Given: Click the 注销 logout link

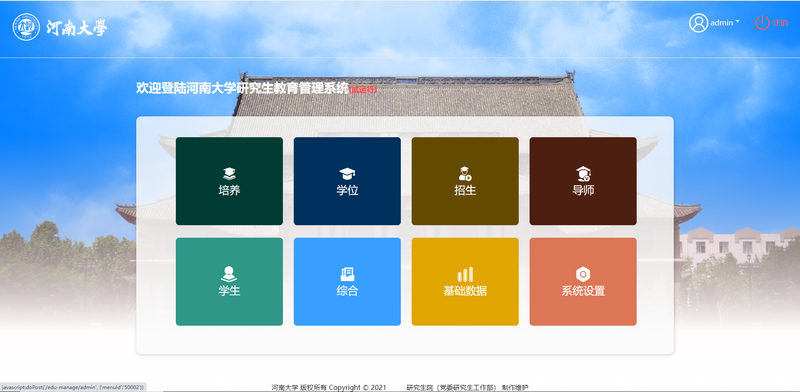Looking at the screenshot, I should point(780,22).
